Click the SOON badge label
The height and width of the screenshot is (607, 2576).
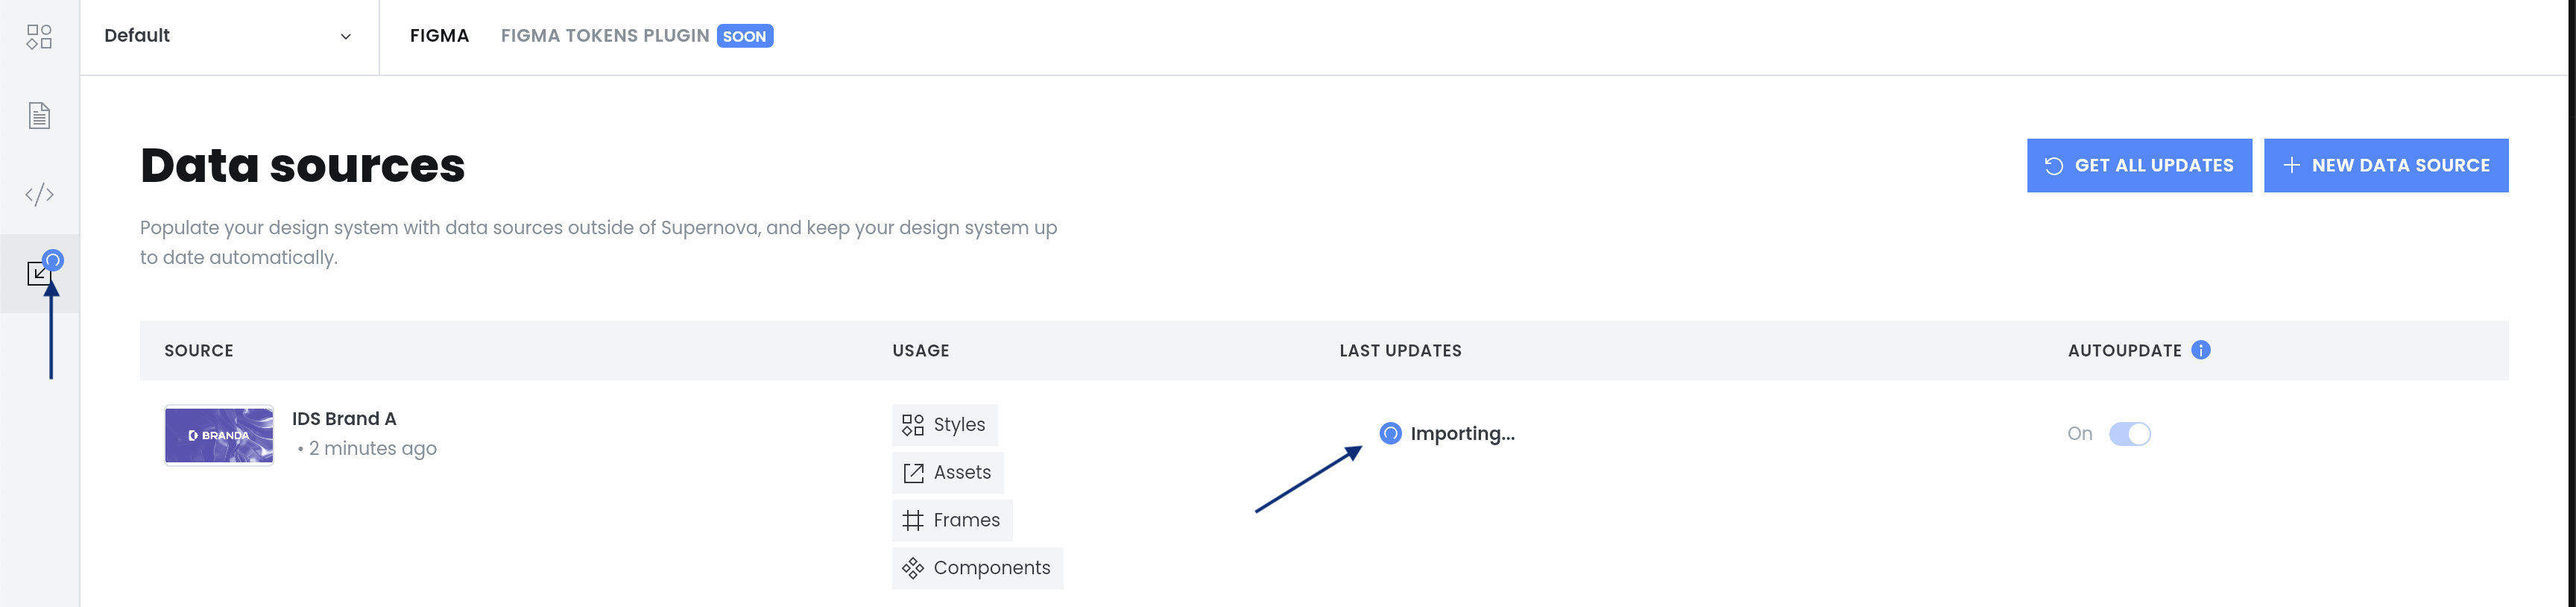click(745, 37)
